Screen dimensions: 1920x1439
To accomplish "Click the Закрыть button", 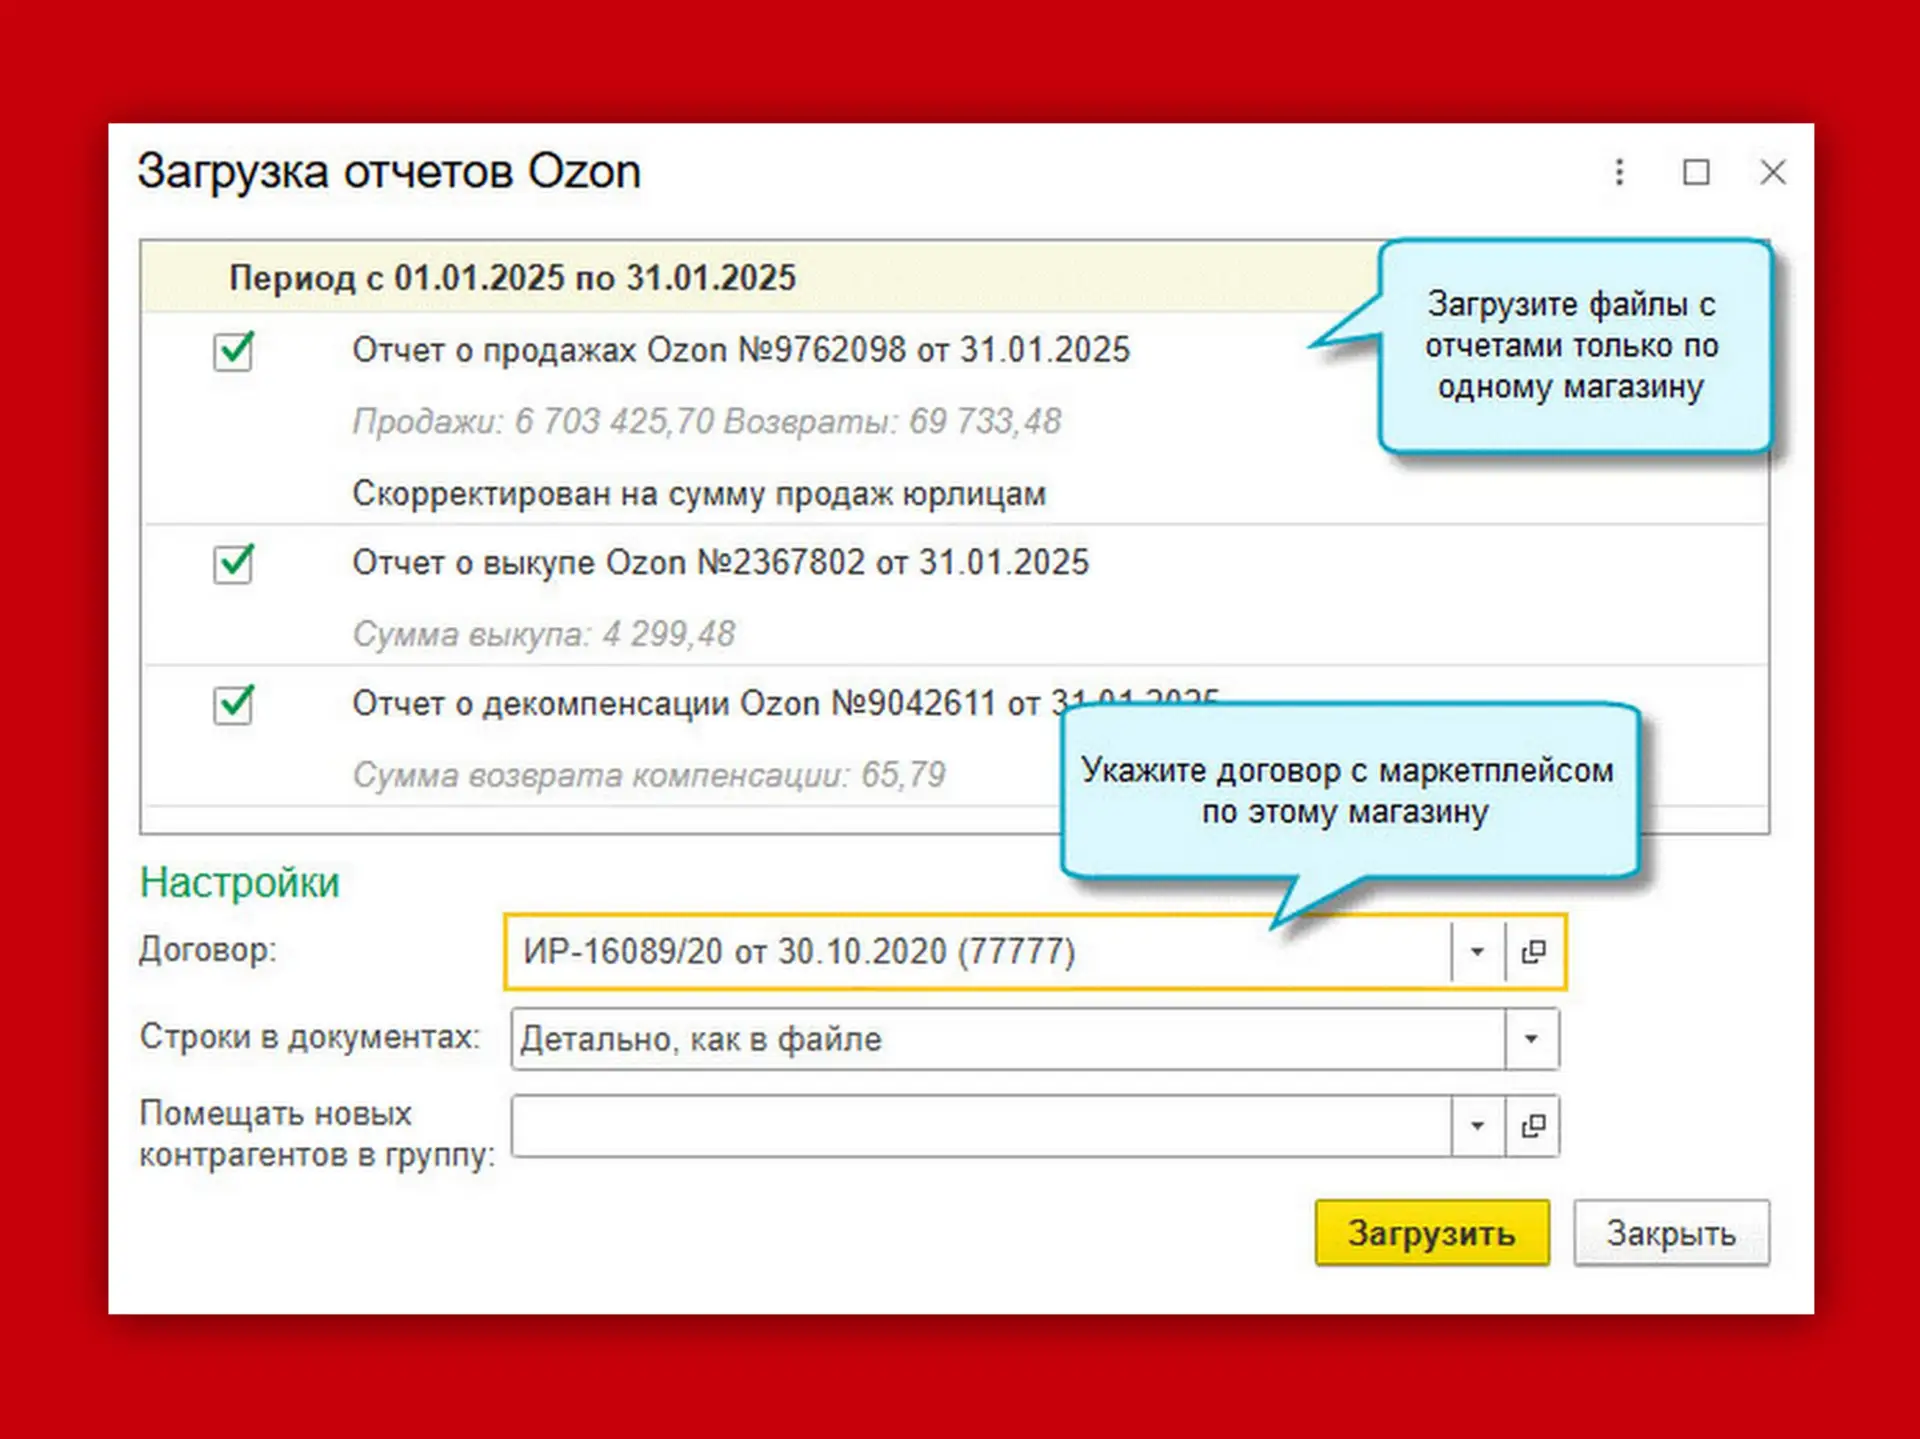I will tap(1671, 1233).
